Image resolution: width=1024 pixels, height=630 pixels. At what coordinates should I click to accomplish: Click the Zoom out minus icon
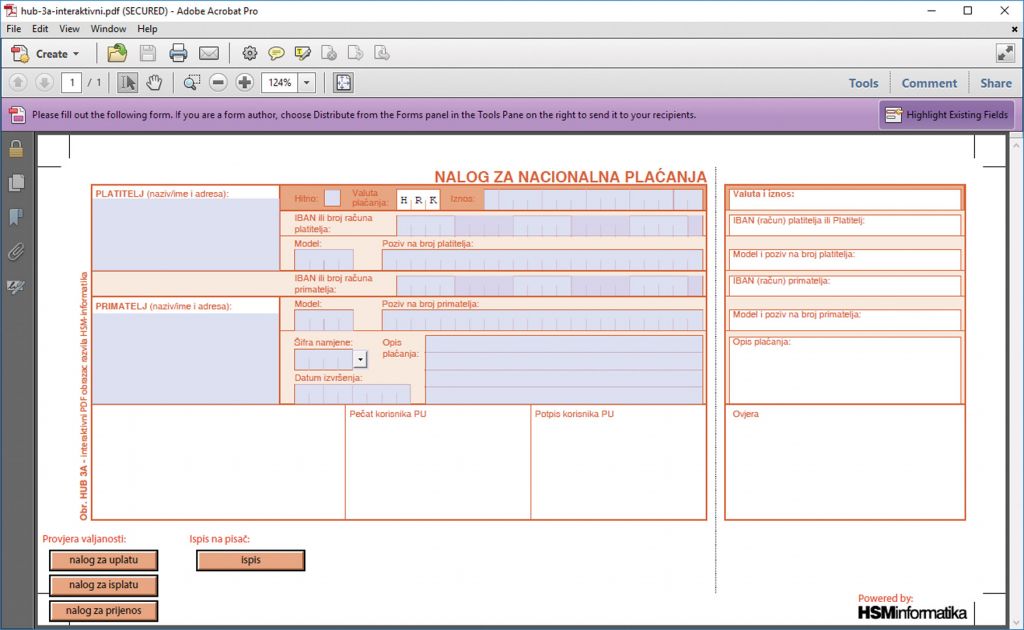coord(218,82)
